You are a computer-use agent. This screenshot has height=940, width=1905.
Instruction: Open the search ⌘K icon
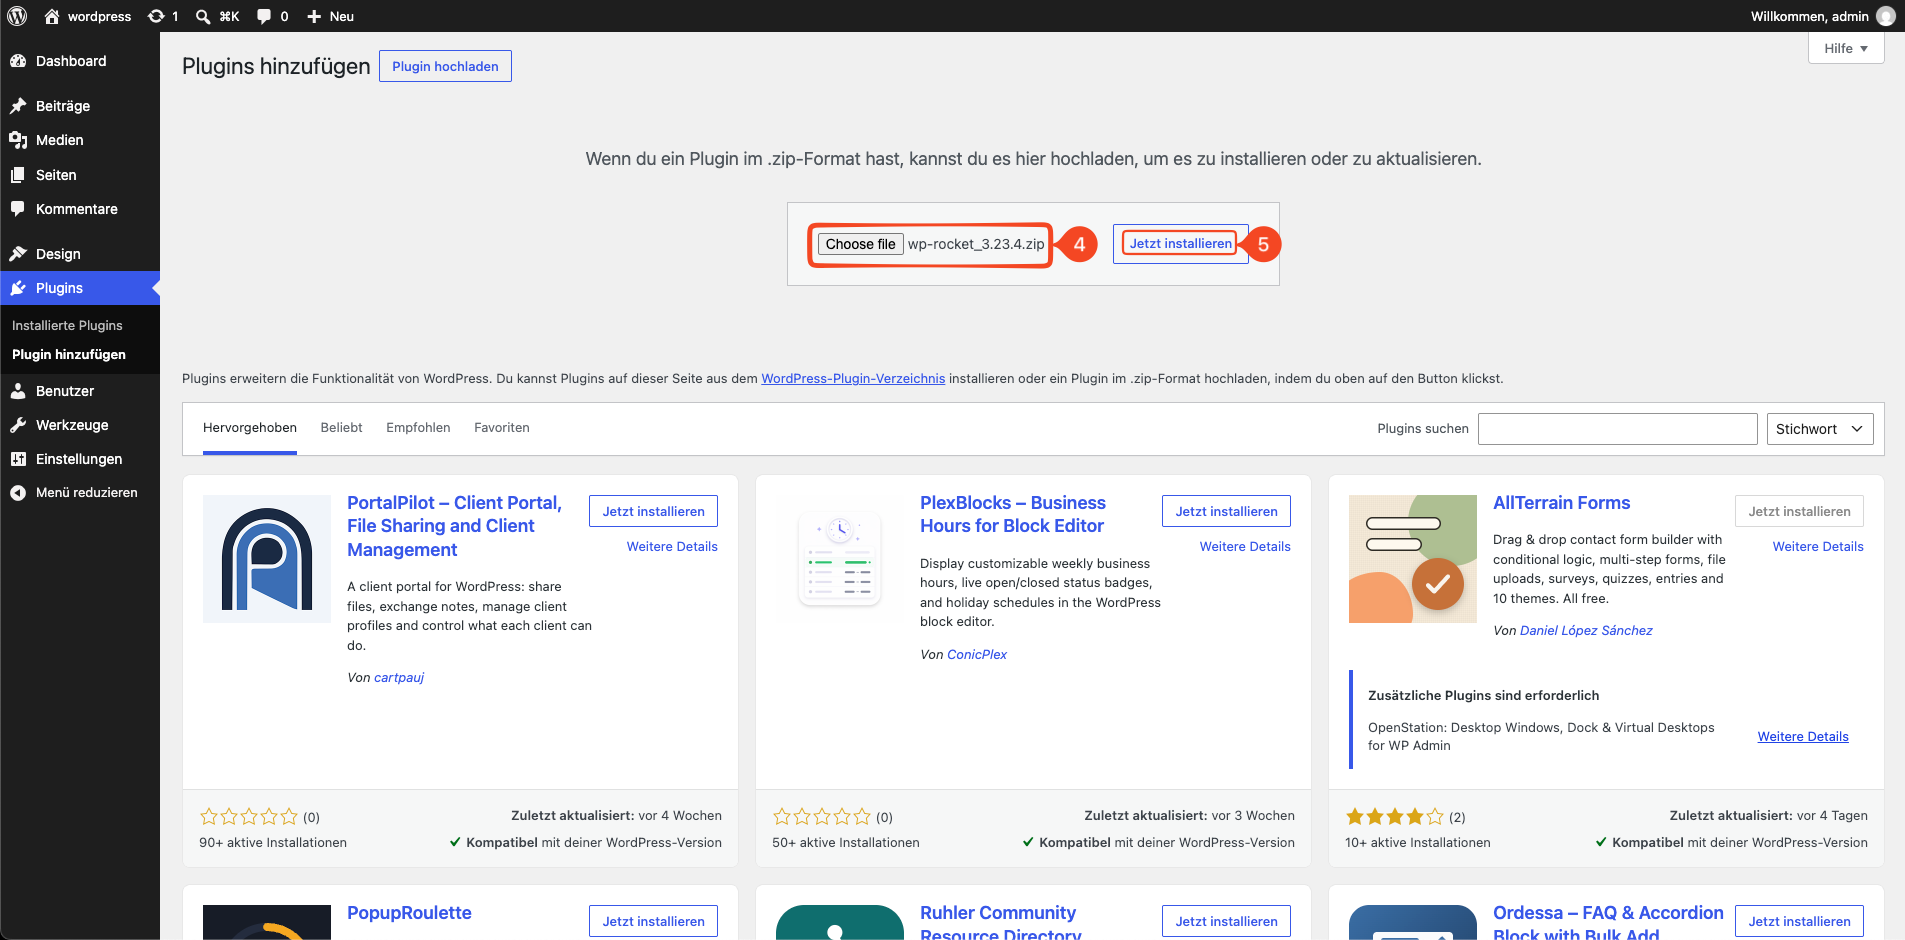click(203, 16)
